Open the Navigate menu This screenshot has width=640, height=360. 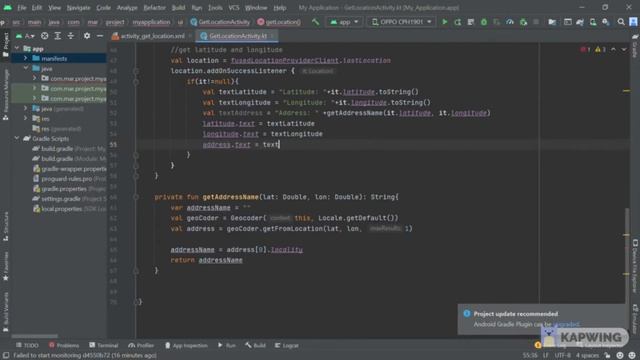click(x=78, y=8)
